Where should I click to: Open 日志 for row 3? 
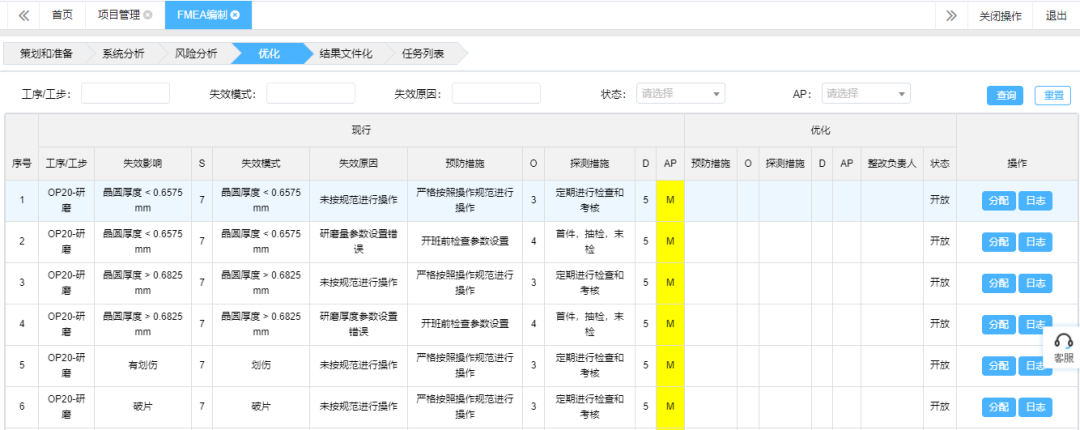pyautogui.click(x=1035, y=283)
